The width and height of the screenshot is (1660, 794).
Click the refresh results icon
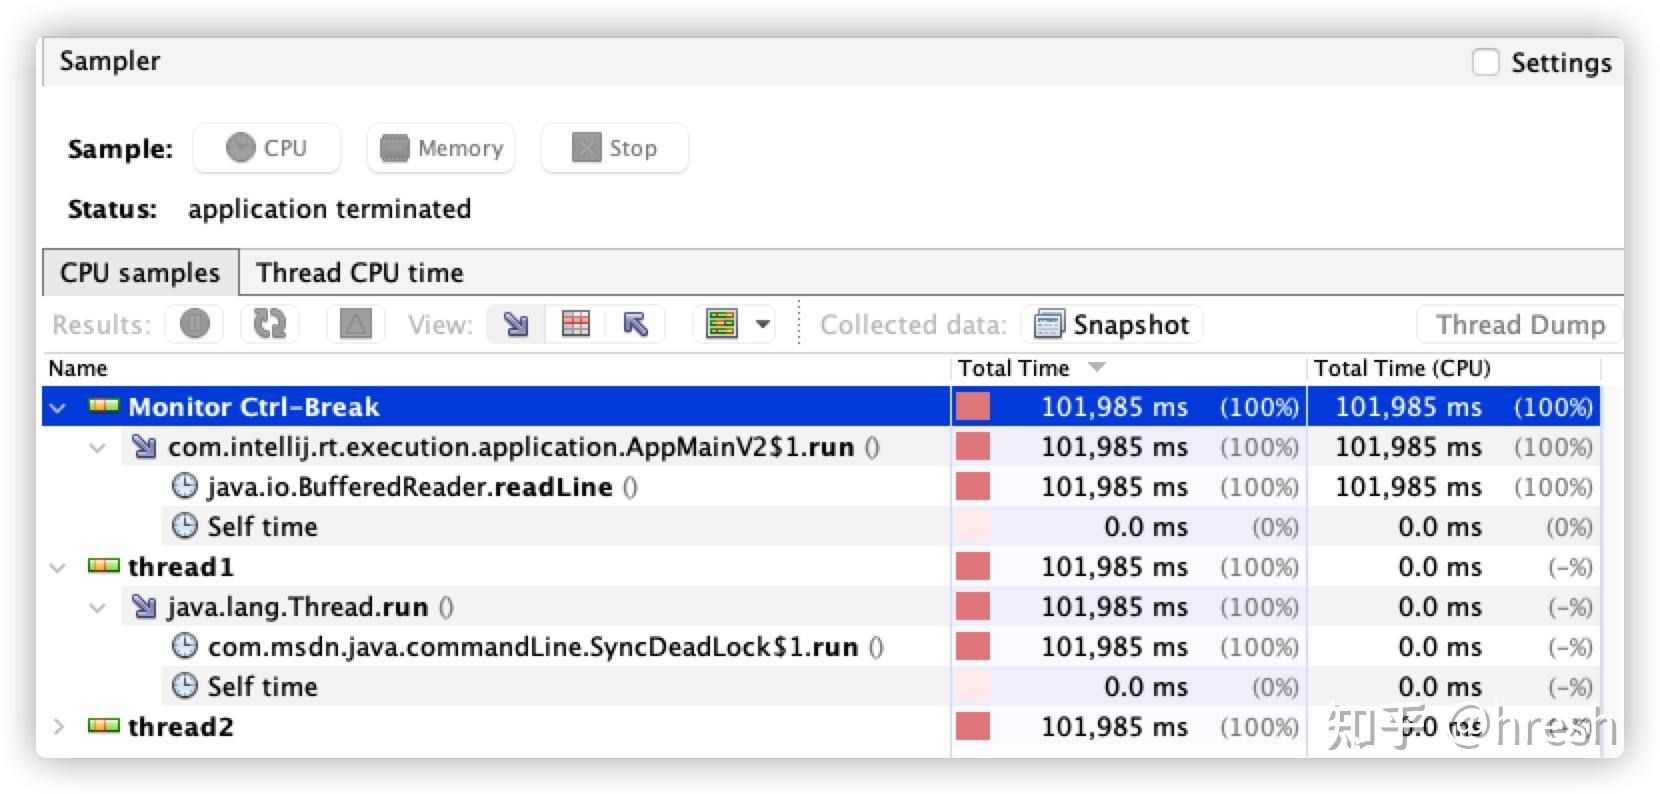point(270,324)
